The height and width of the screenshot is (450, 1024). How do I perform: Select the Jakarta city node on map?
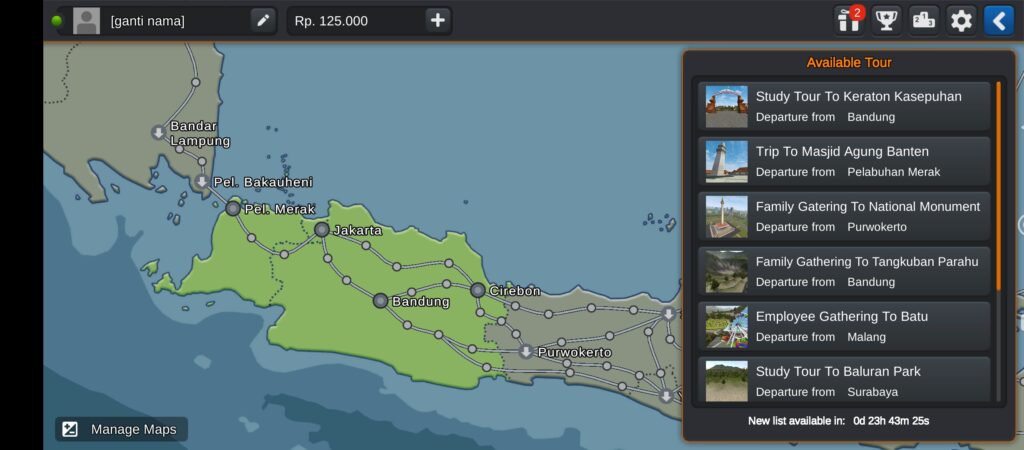[321, 230]
